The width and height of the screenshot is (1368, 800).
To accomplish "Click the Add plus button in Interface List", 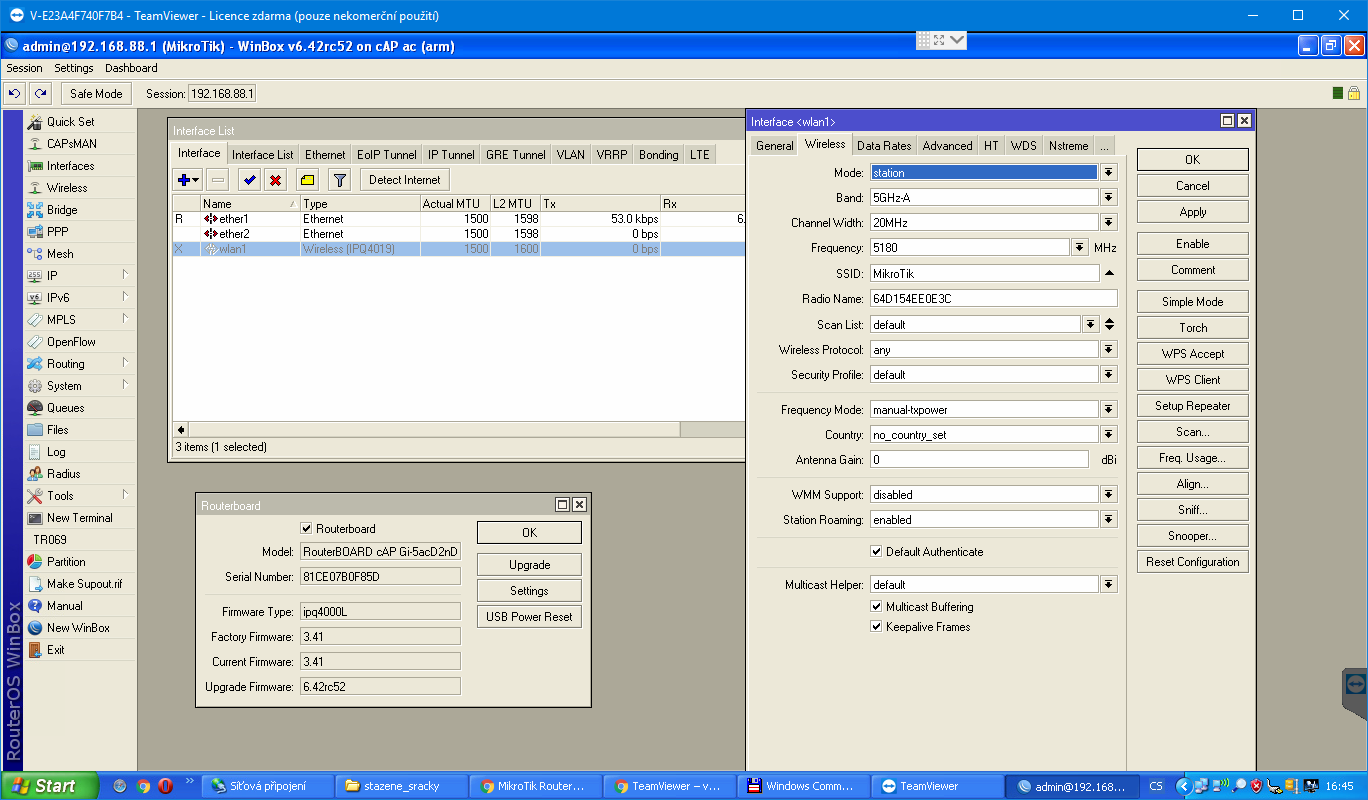I will [188, 180].
